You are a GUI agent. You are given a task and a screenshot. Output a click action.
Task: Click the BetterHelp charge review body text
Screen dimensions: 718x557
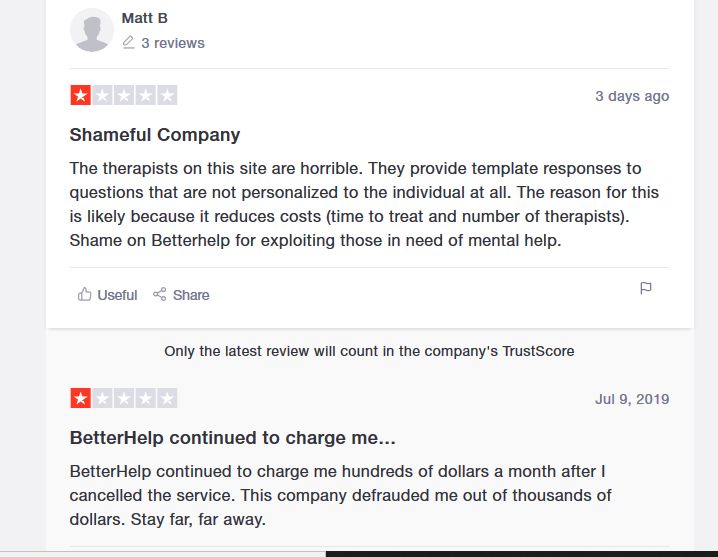coord(340,495)
